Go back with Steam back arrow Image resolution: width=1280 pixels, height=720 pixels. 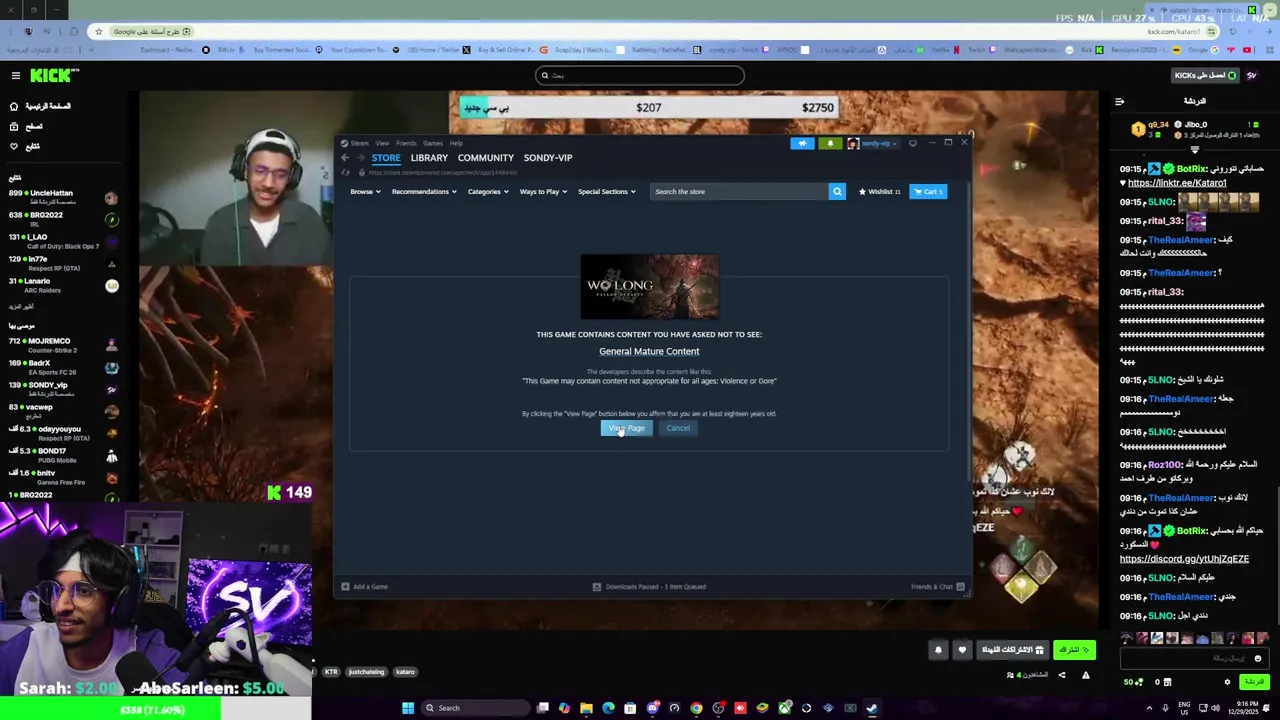coord(344,158)
